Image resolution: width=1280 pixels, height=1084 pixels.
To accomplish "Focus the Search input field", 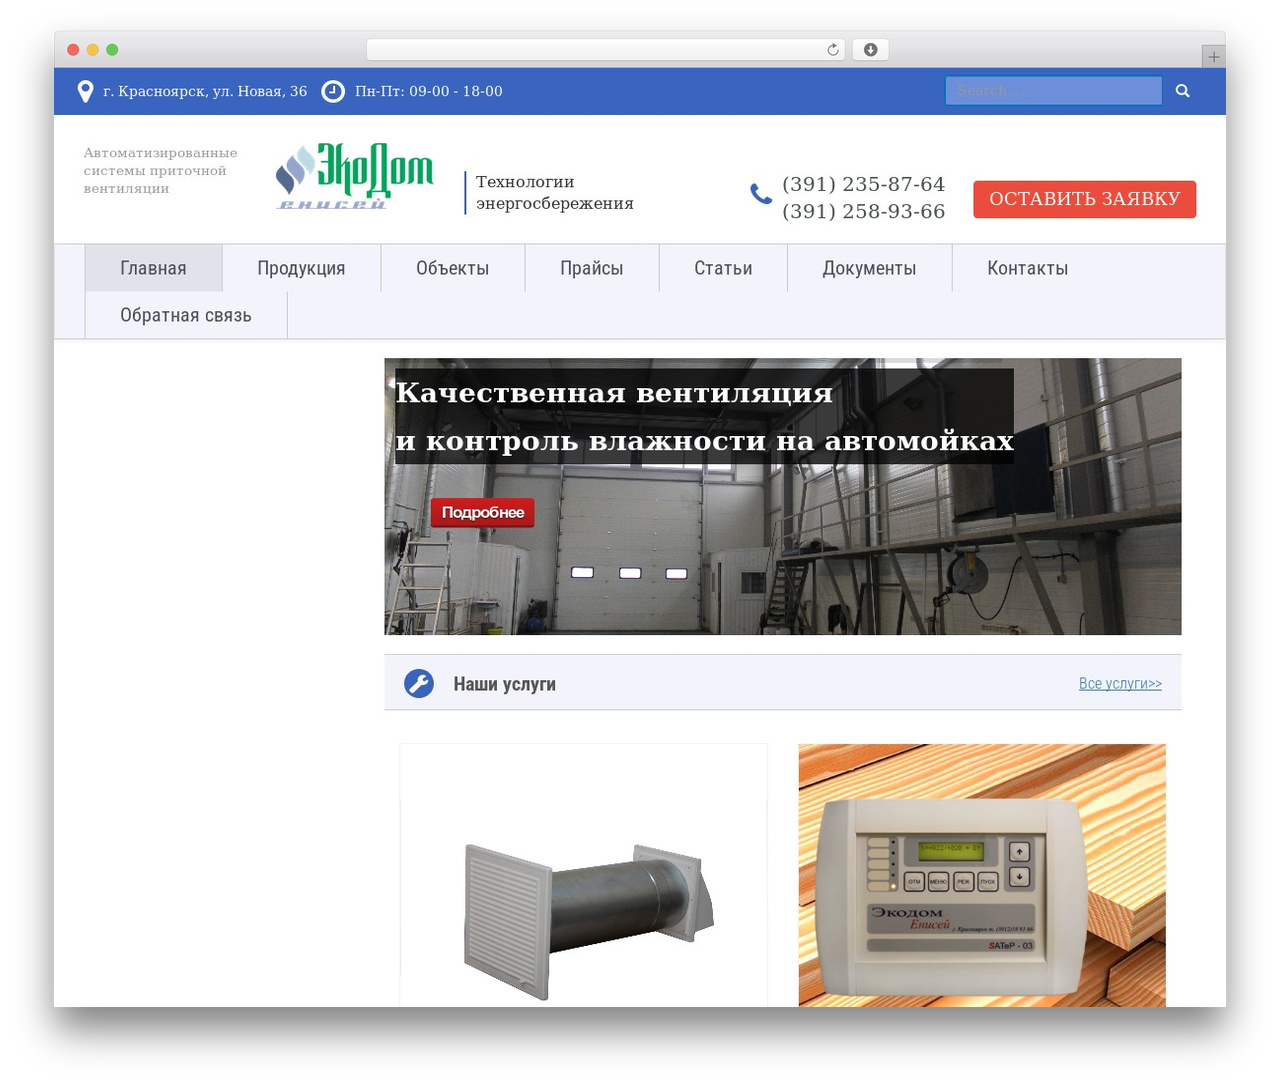I will point(1054,91).
